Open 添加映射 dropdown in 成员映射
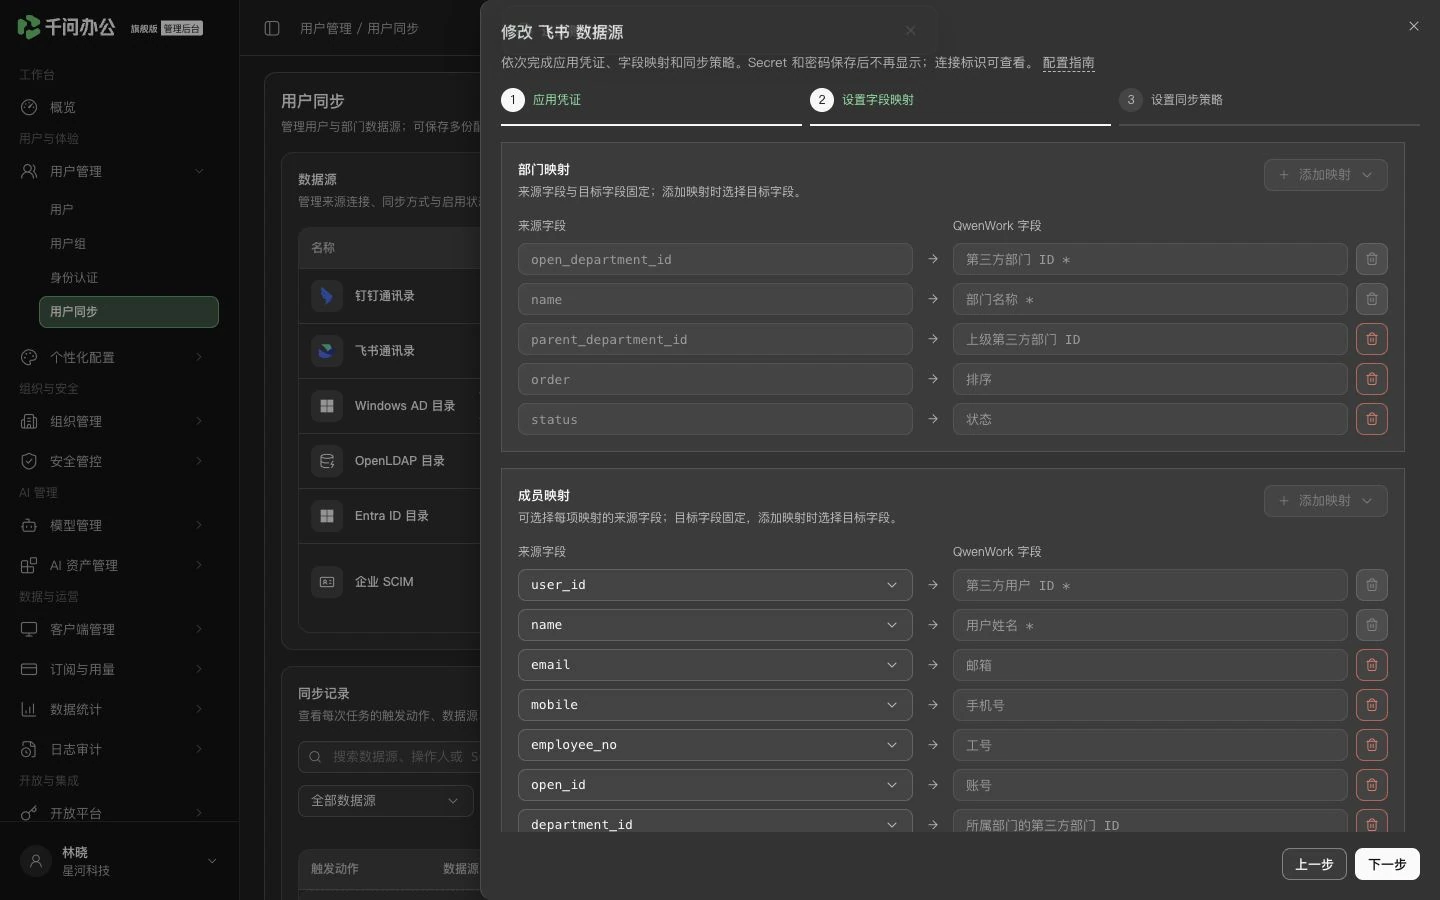This screenshot has width=1440, height=900. (1325, 501)
